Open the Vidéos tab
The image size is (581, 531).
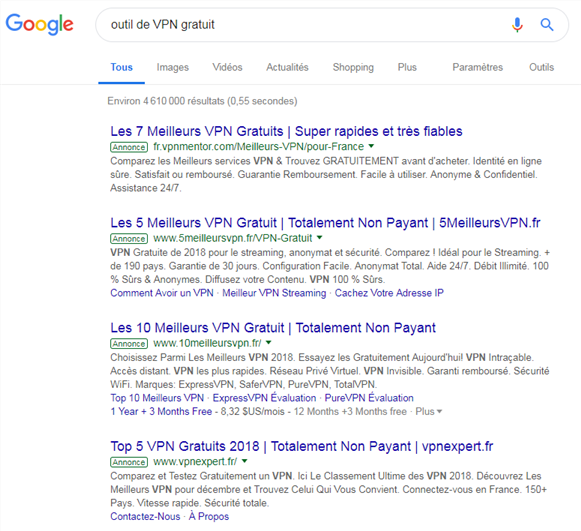point(228,67)
